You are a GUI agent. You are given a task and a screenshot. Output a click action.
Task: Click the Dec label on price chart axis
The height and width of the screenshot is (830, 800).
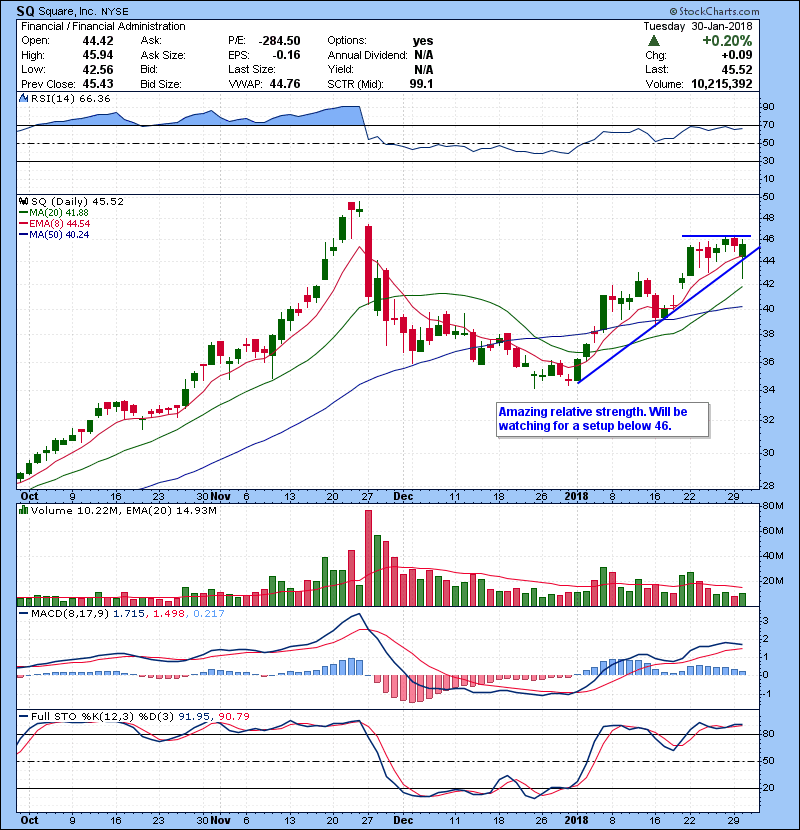click(x=403, y=496)
